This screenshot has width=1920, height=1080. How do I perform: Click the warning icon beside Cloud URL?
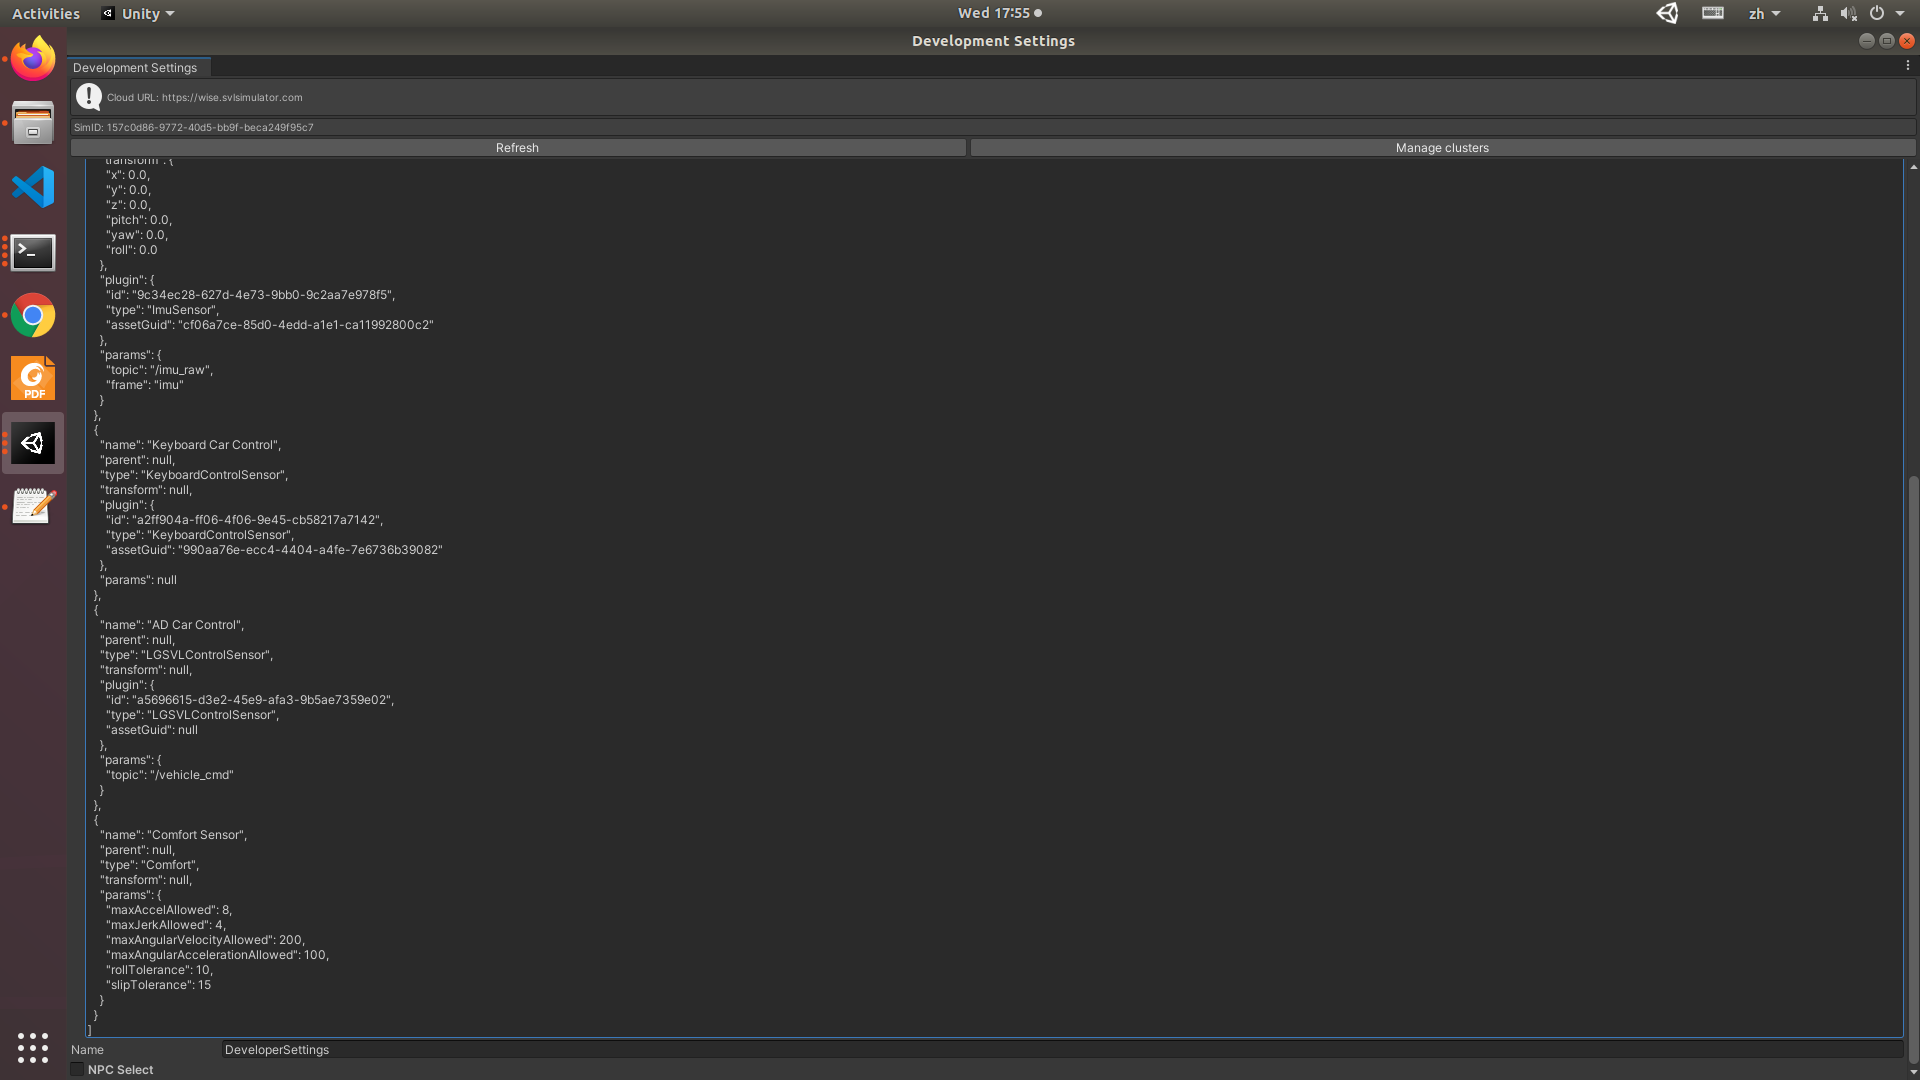click(89, 97)
